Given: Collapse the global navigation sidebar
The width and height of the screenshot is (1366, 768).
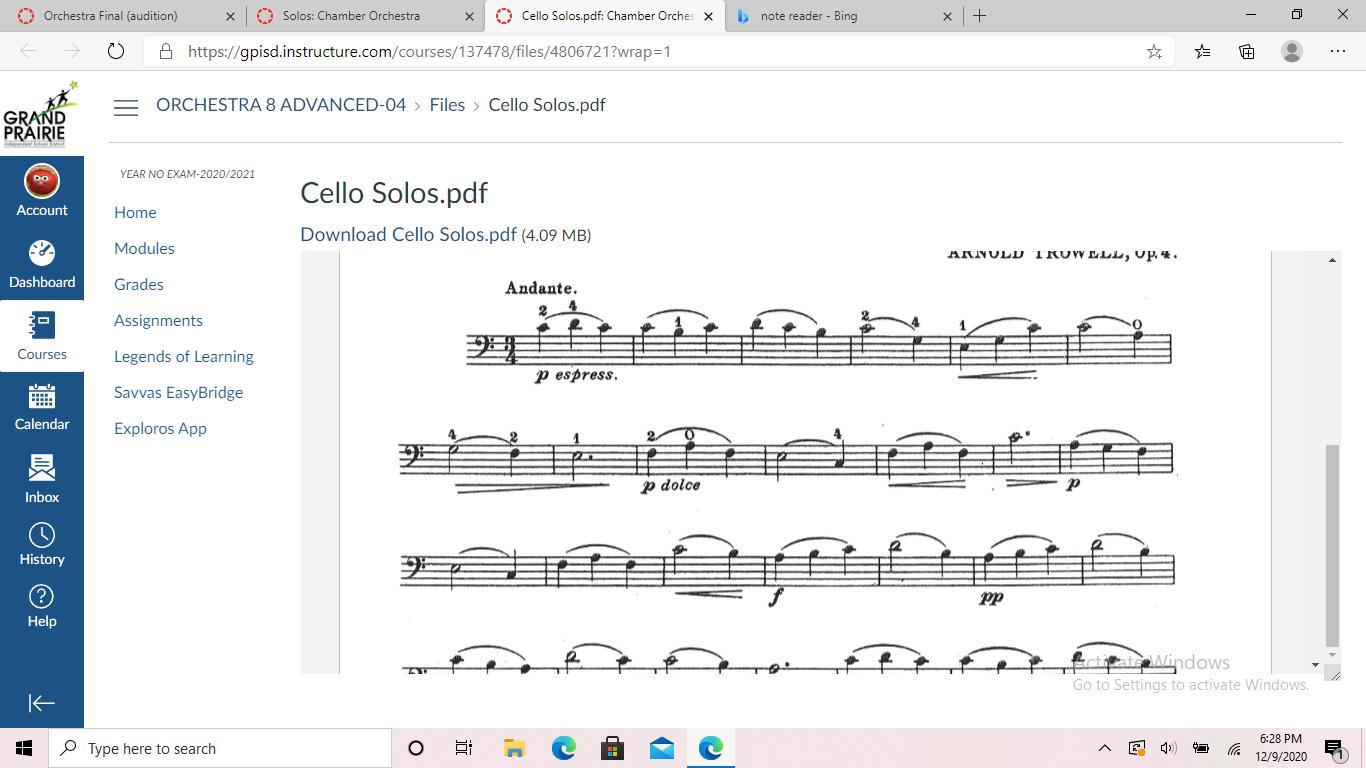Looking at the screenshot, I should 42,703.
